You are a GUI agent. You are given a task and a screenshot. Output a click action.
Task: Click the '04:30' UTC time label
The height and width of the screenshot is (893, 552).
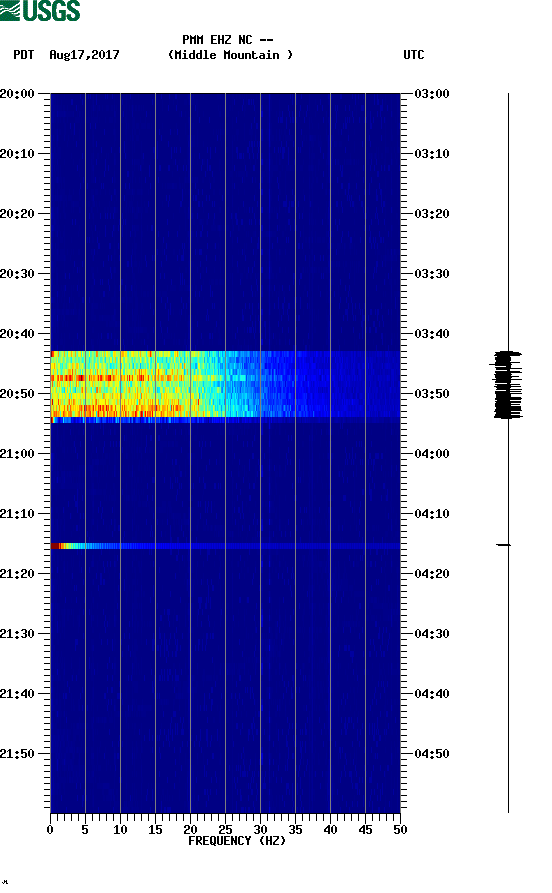click(x=432, y=634)
